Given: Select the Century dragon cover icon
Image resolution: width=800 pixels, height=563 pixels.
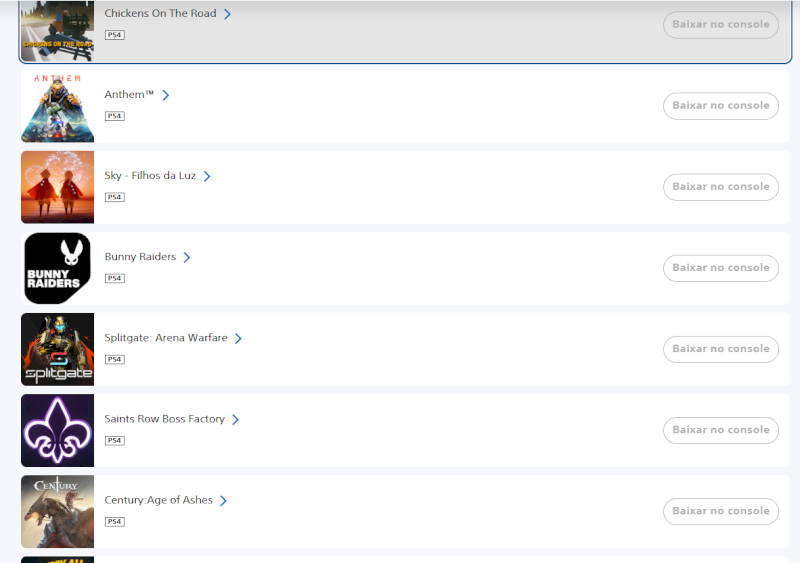Looking at the screenshot, I should (x=57, y=511).
